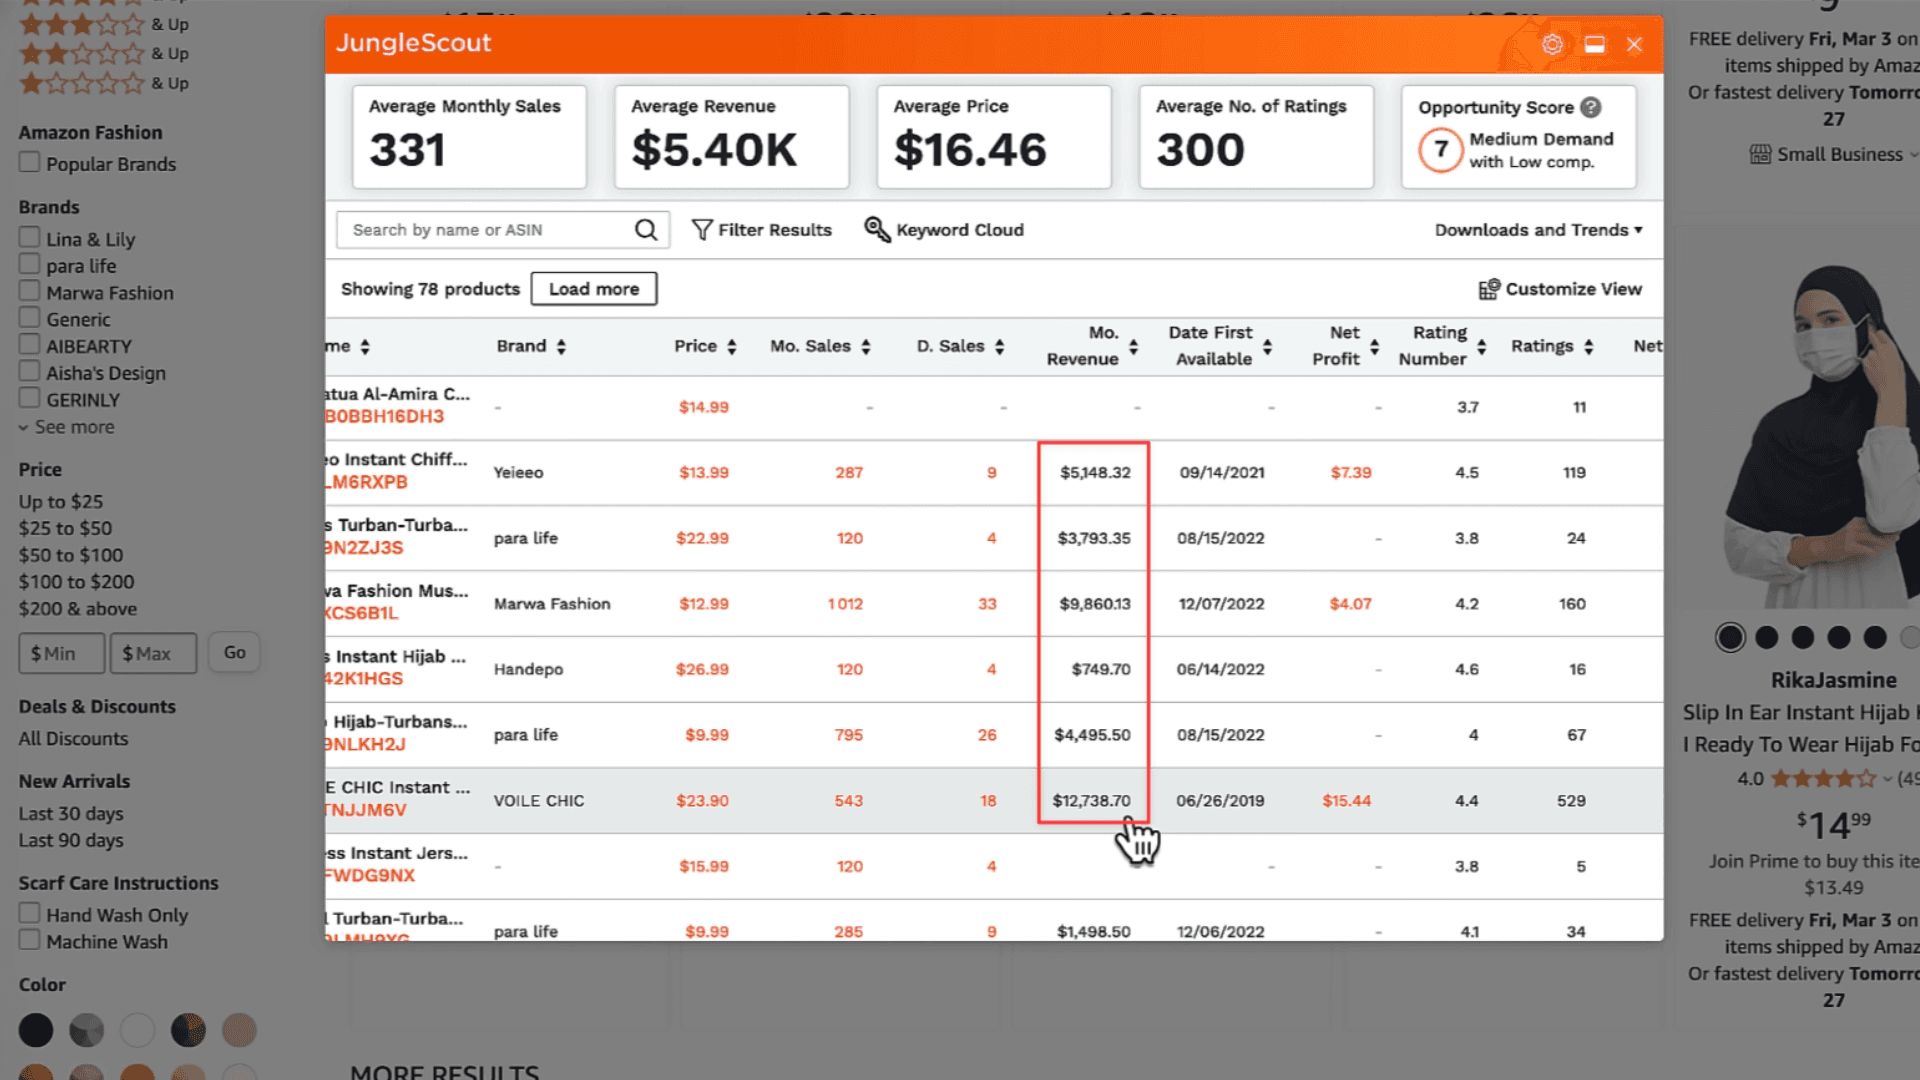Open Keyword Cloud tool
Screen dimensions: 1920x1080
click(x=944, y=230)
